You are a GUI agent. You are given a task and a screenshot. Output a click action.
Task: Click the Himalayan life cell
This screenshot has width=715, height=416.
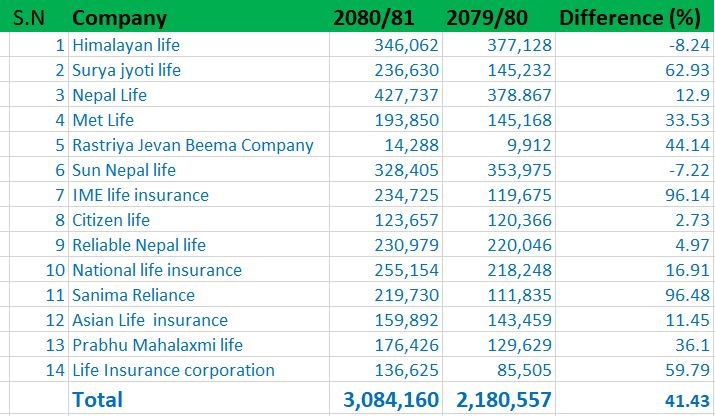[x=126, y=45]
